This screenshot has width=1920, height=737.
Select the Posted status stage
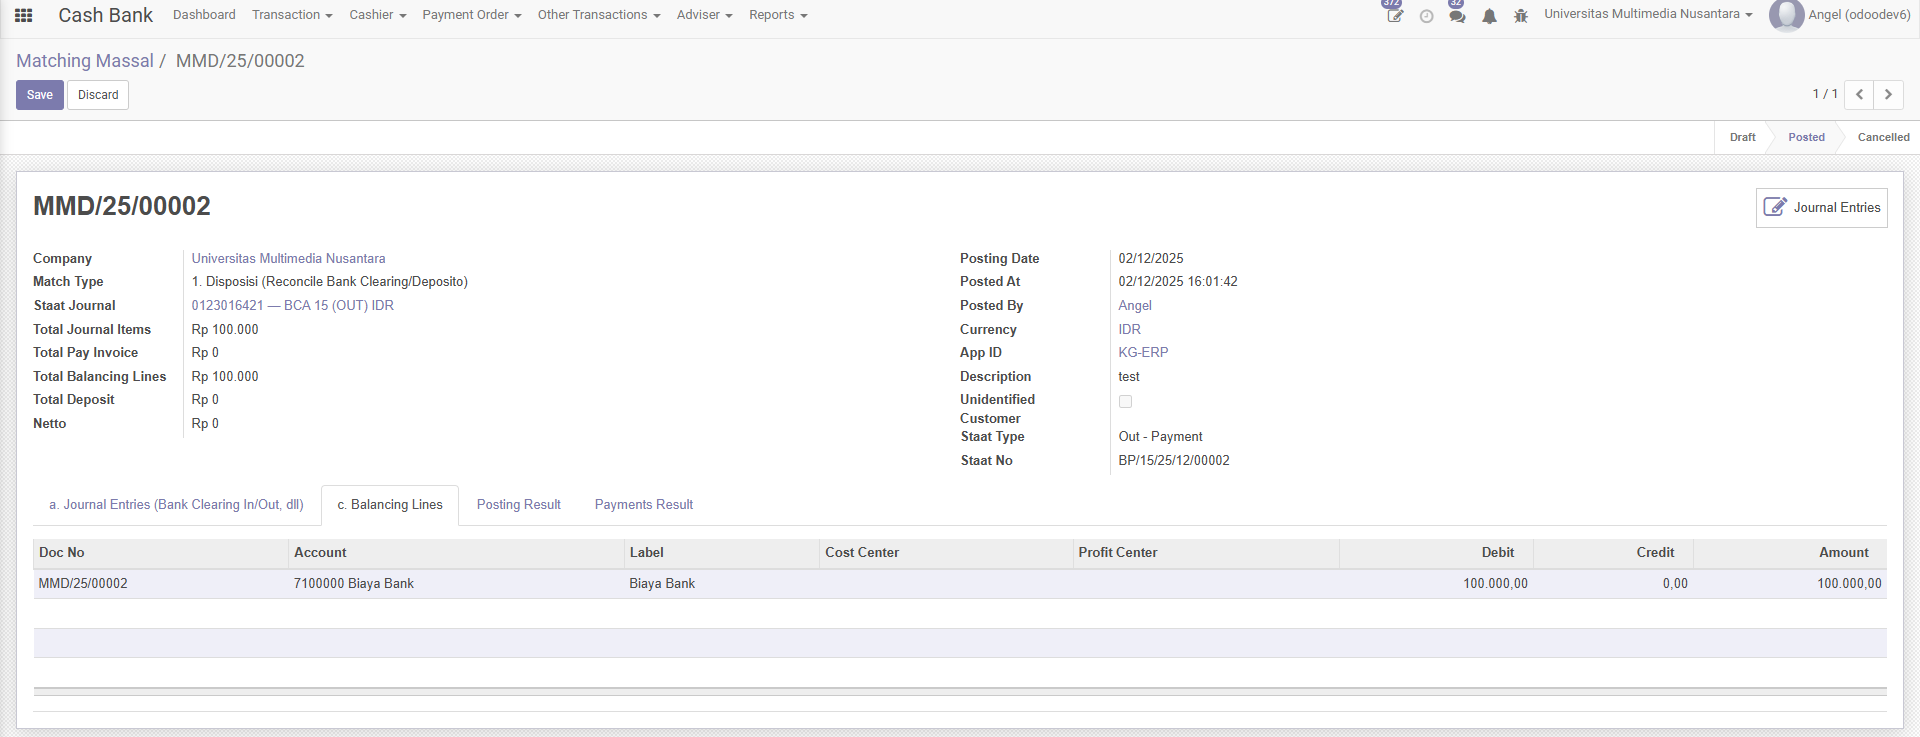point(1806,137)
